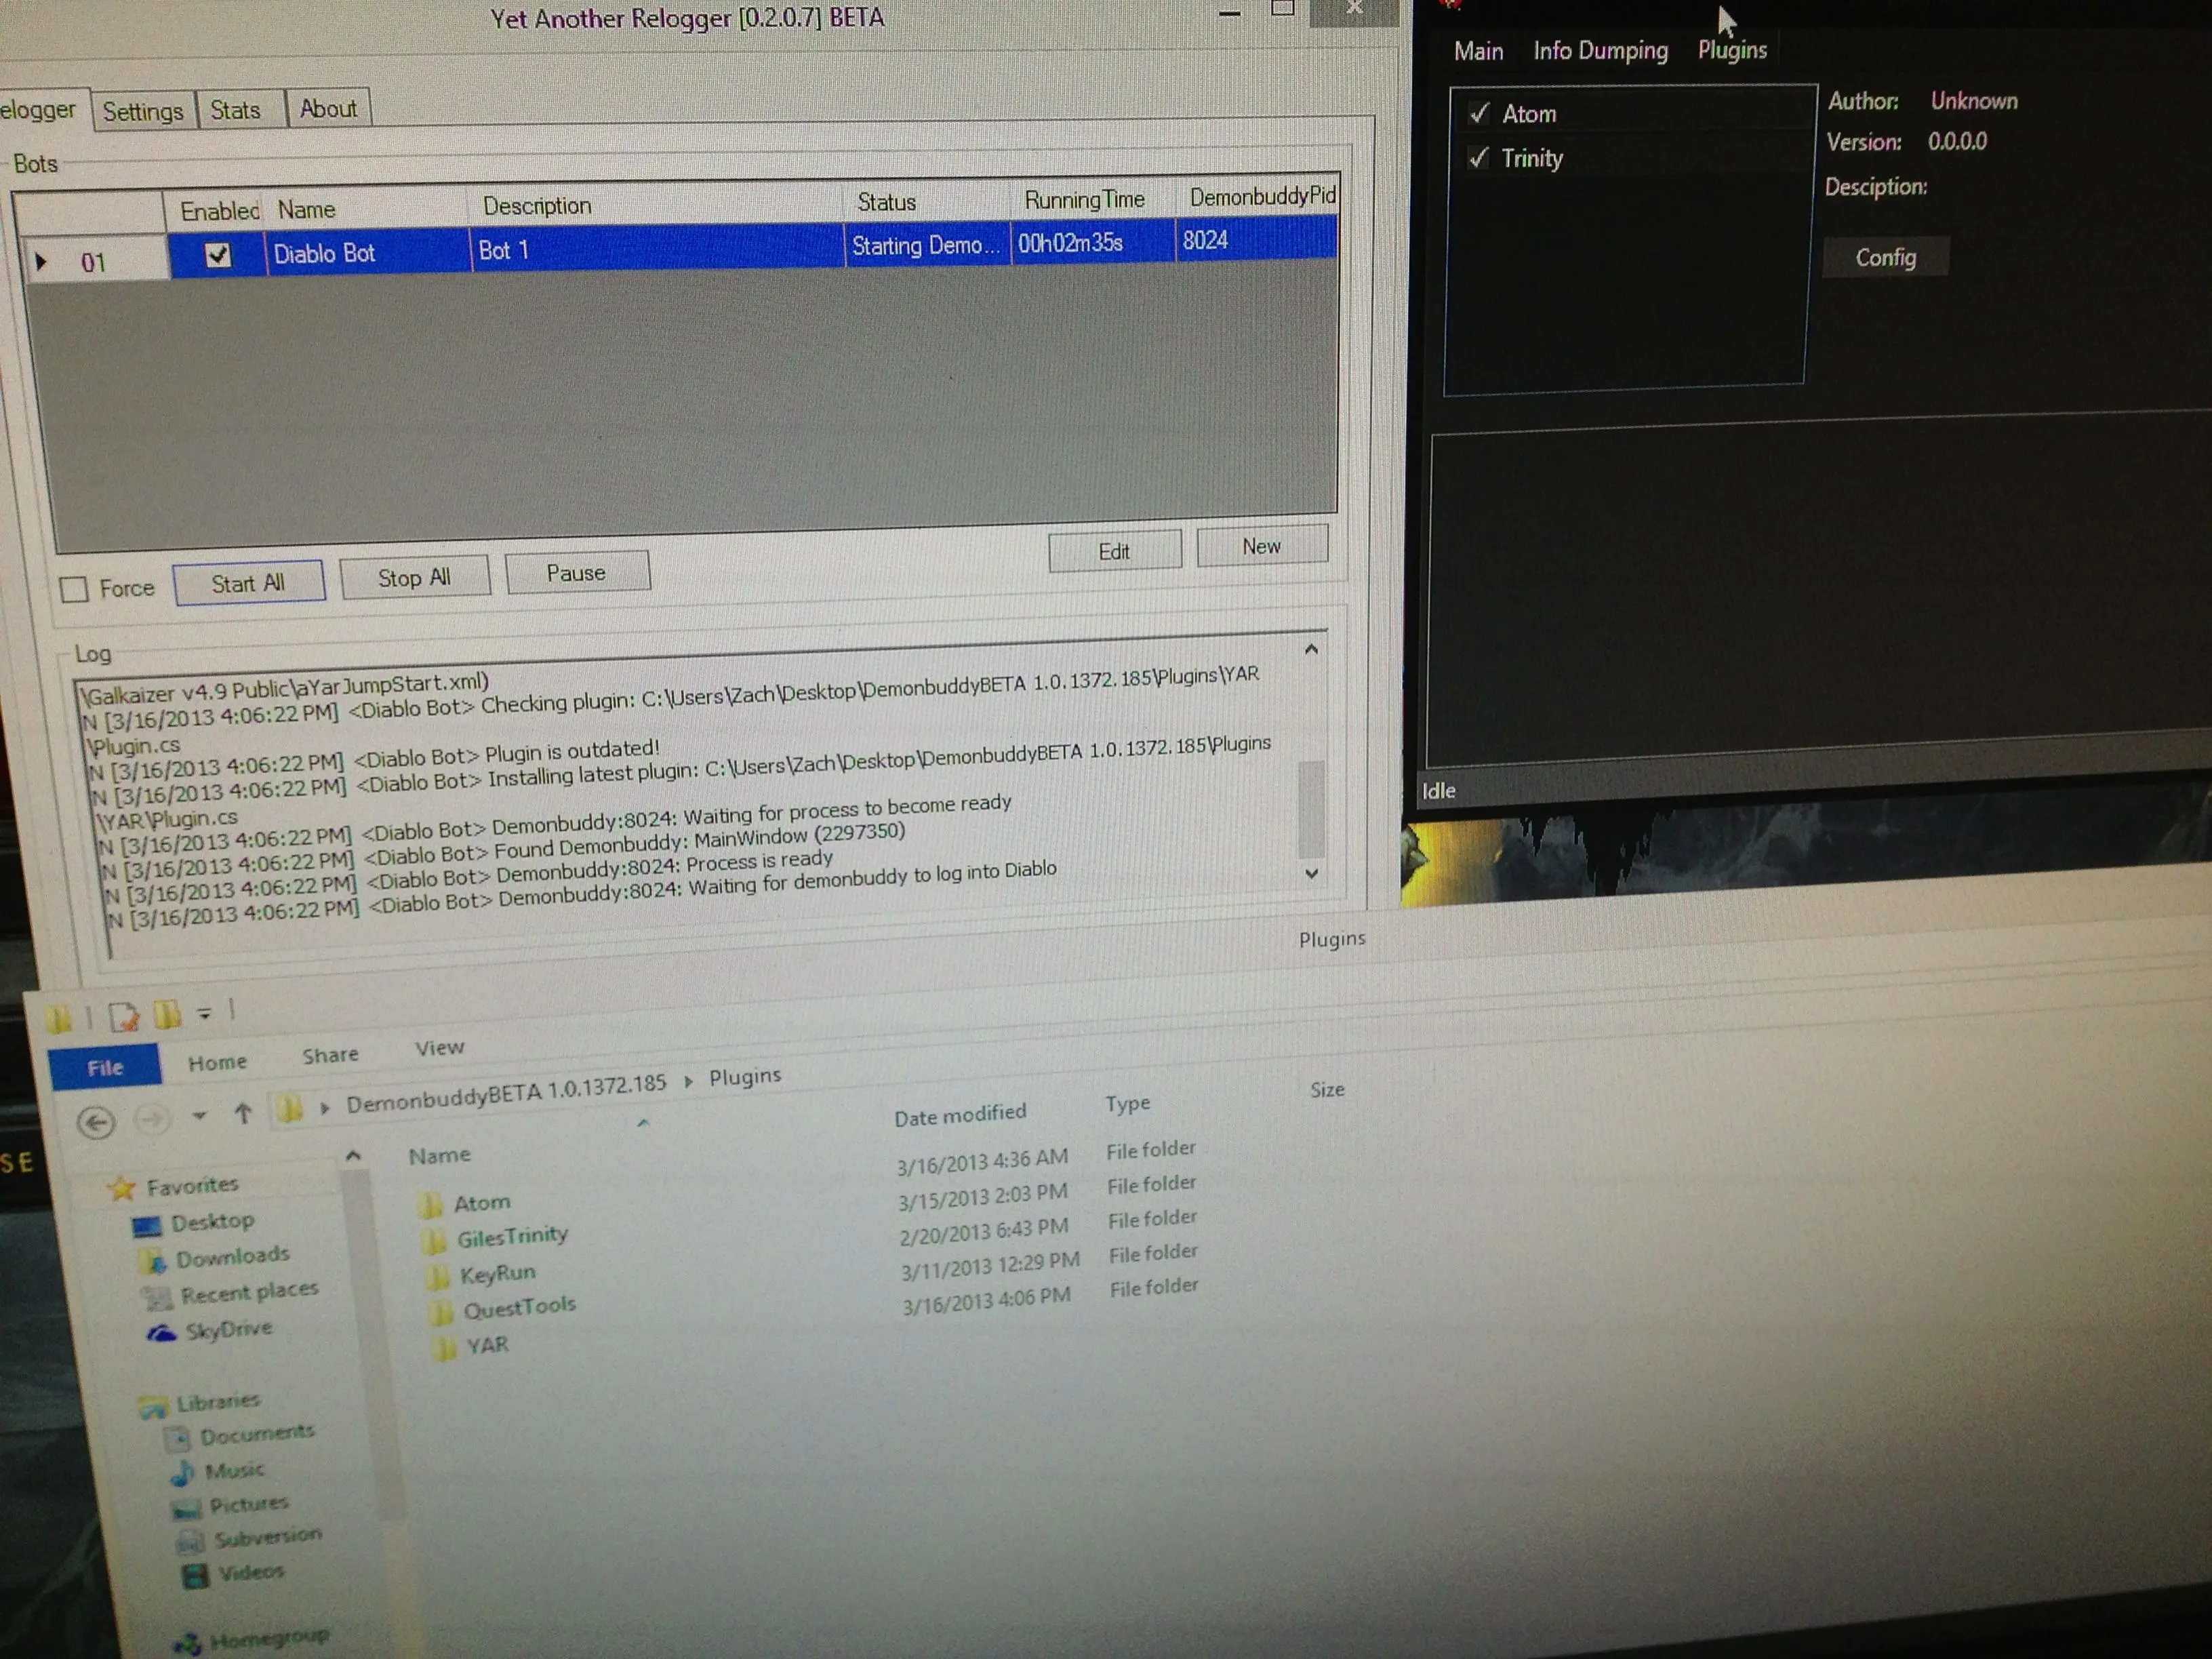Open Downloads in navigation pane
The height and width of the screenshot is (1659, 2212).
coord(232,1257)
